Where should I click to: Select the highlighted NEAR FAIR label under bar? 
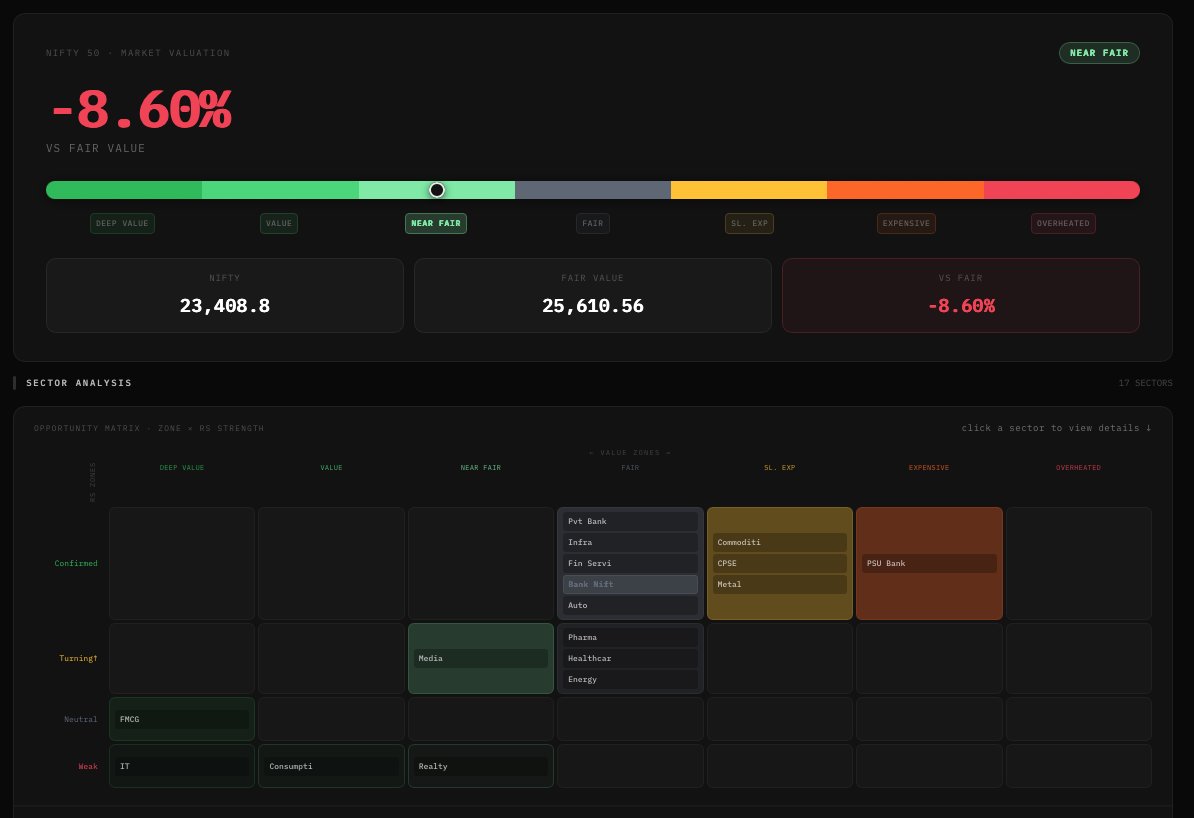[x=436, y=223]
